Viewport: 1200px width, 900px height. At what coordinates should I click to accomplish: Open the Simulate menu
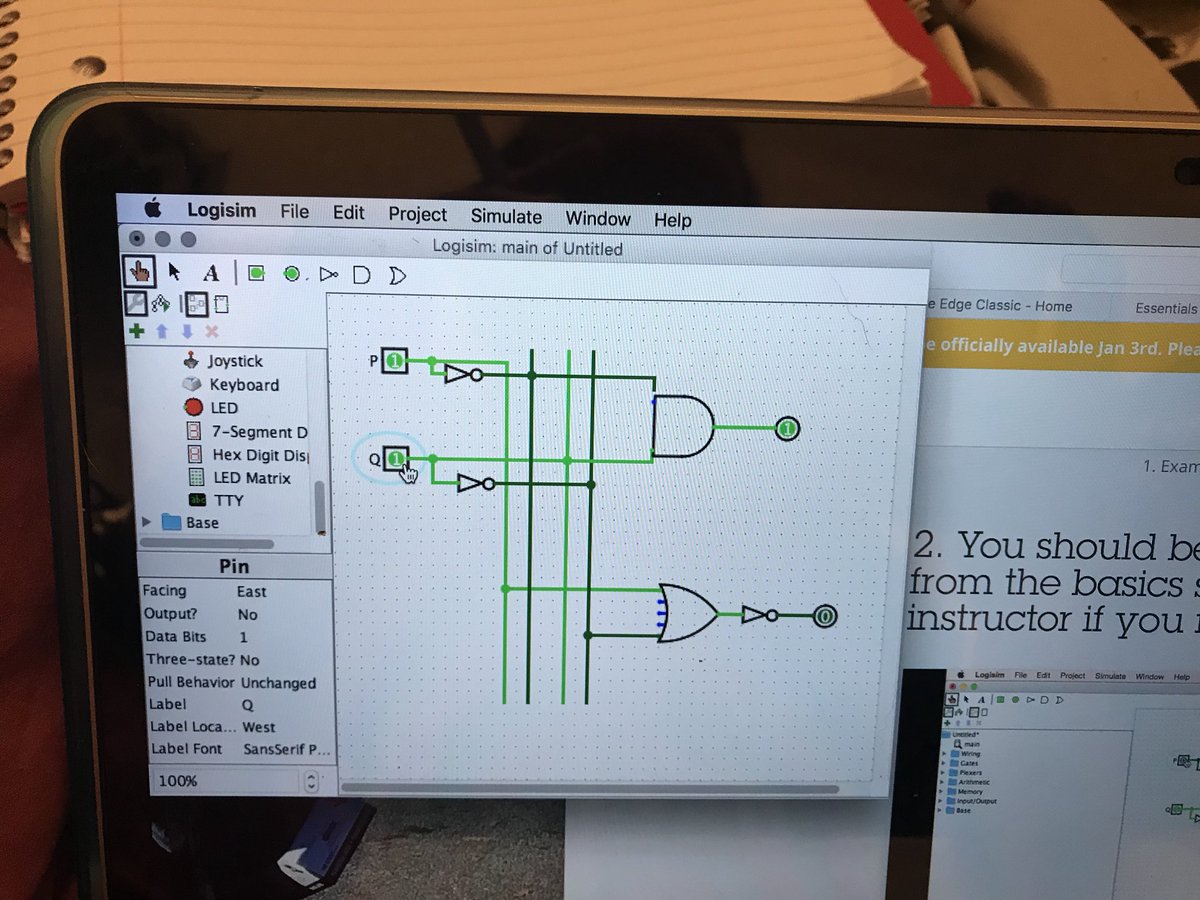pos(506,216)
